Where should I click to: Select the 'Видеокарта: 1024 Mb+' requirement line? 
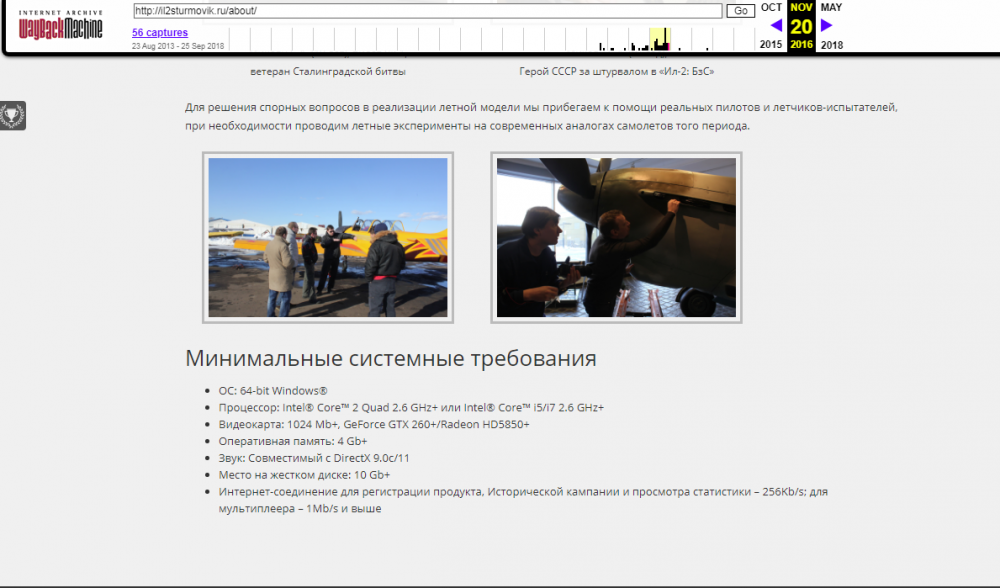click(x=374, y=424)
